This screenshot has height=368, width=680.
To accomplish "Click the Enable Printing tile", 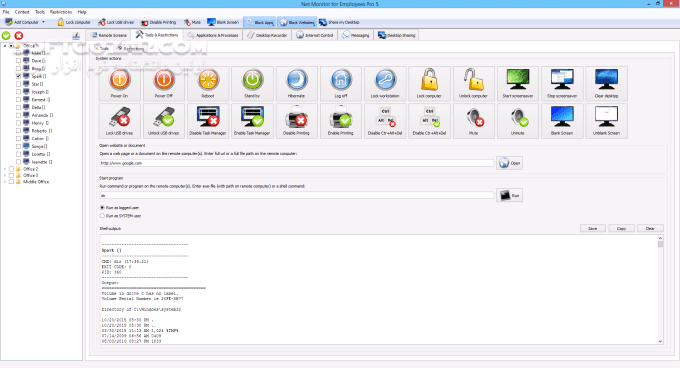I will click(x=341, y=121).
